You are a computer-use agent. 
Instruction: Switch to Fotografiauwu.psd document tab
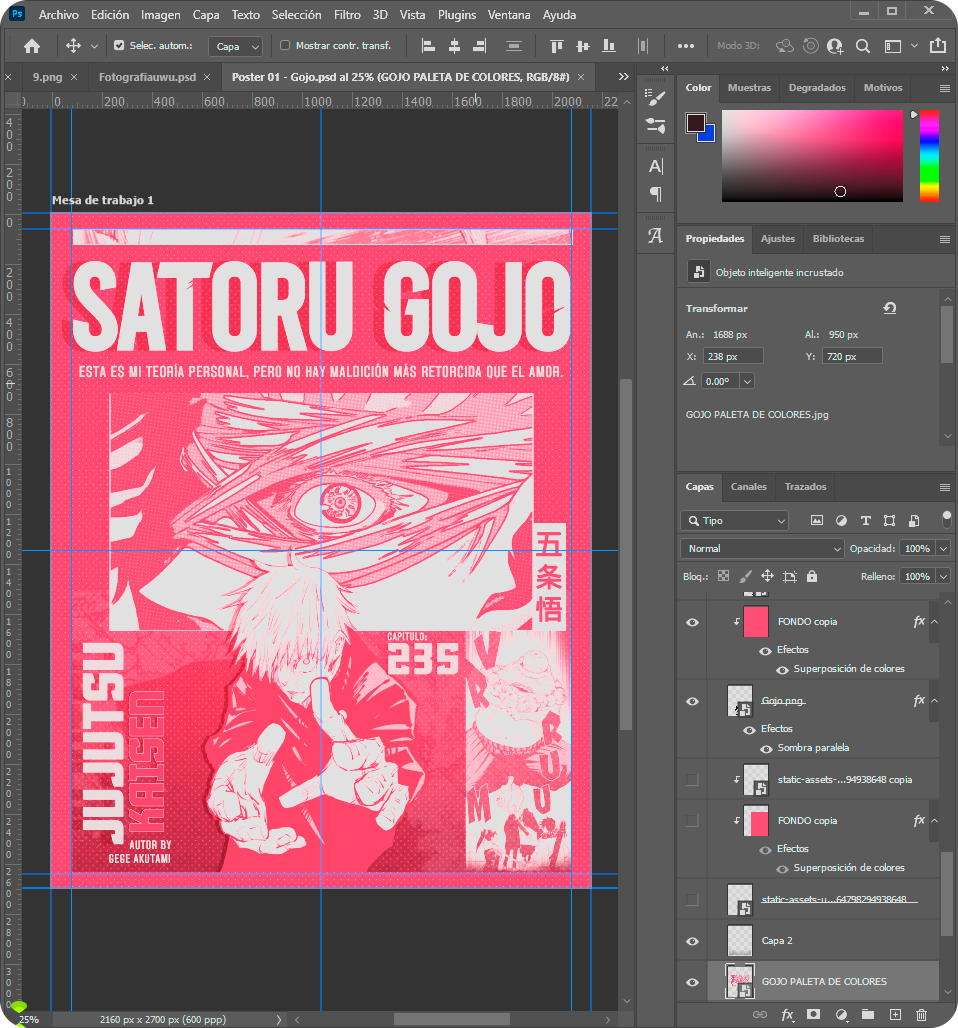pyautogui.click(x=147, y=76)
